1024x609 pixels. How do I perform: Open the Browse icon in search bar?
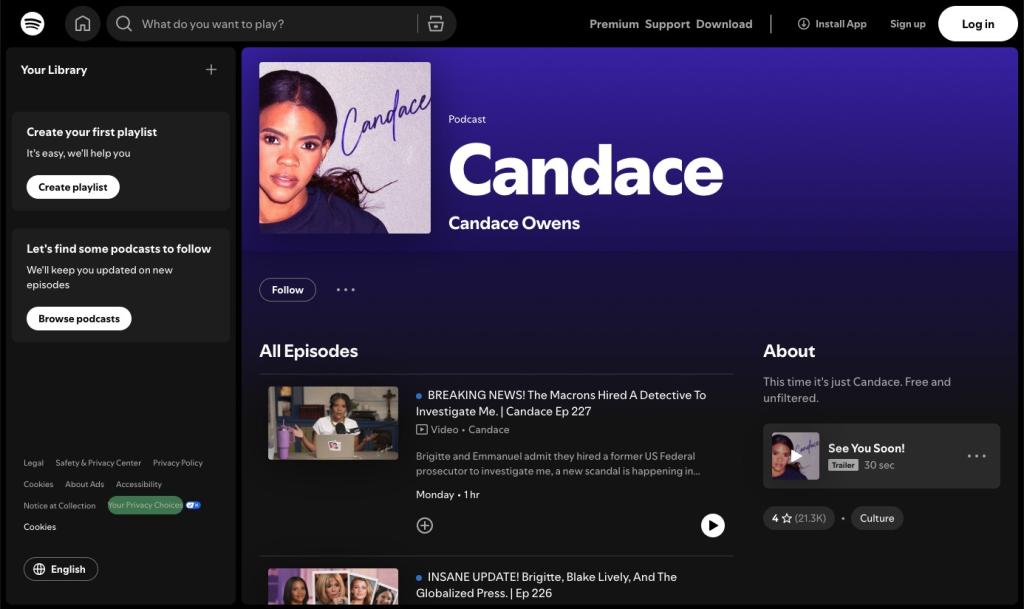(x=436, y=24)
